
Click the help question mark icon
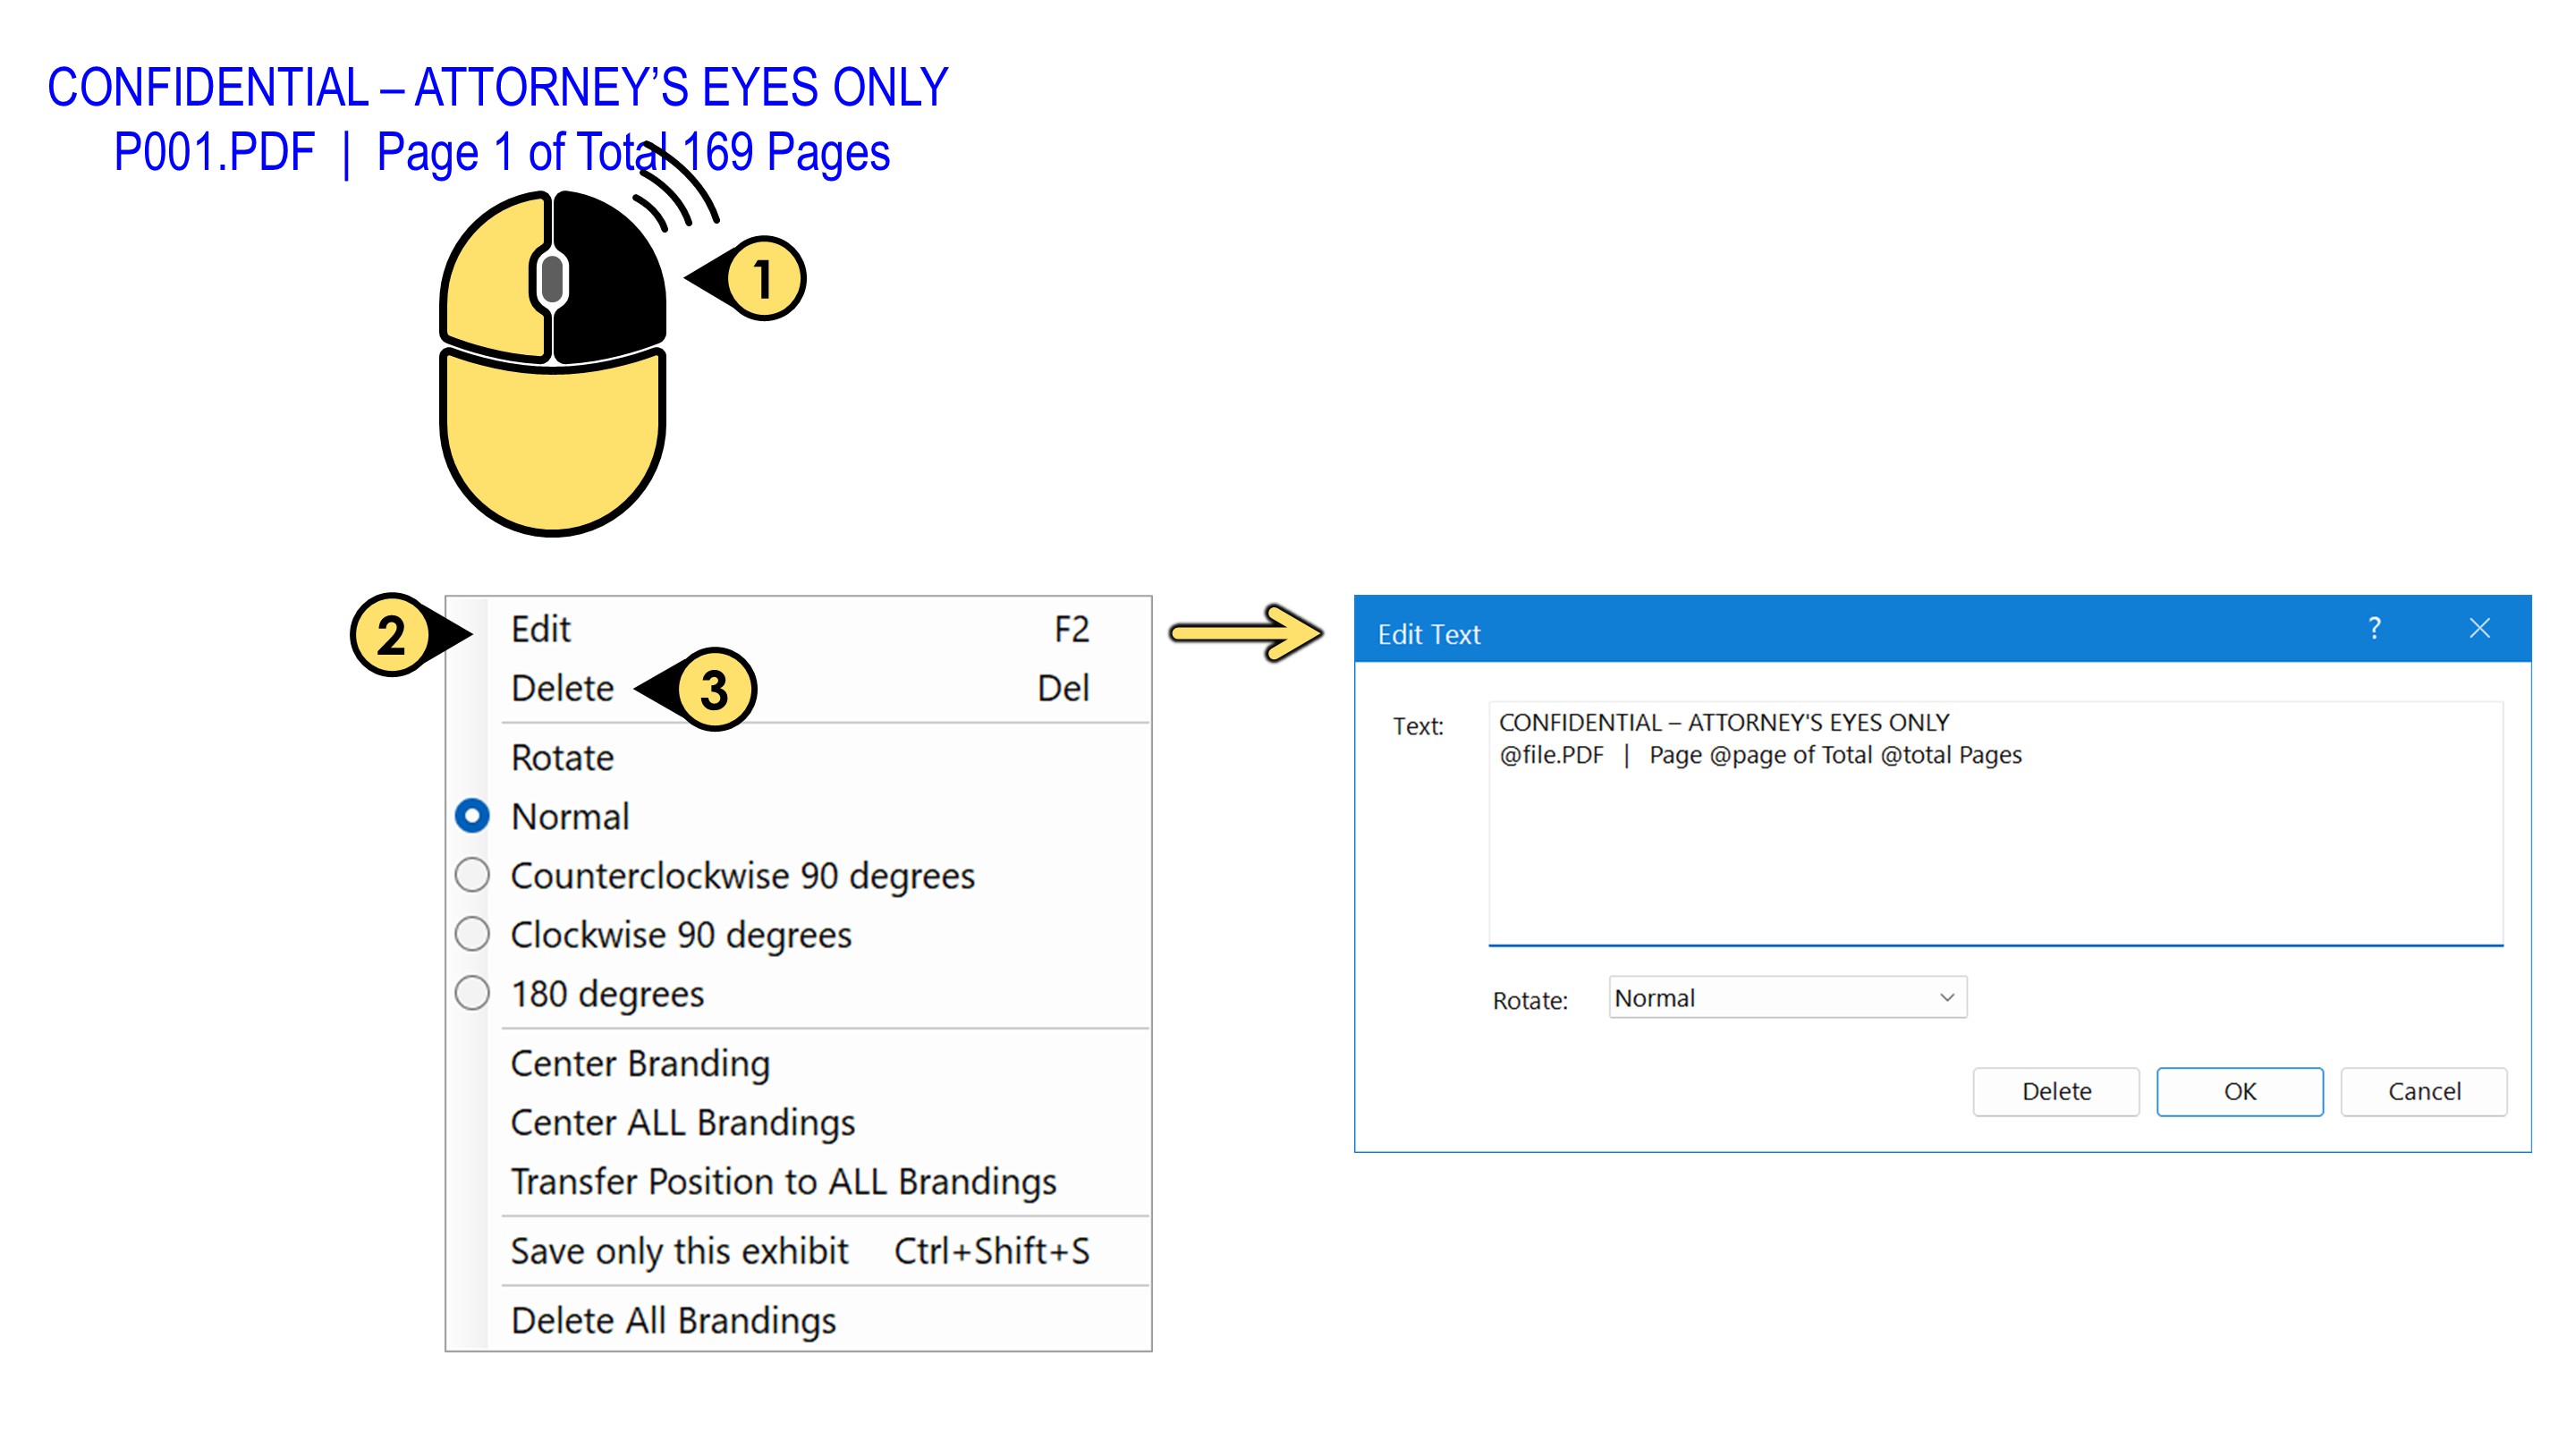click(2373, 628)
